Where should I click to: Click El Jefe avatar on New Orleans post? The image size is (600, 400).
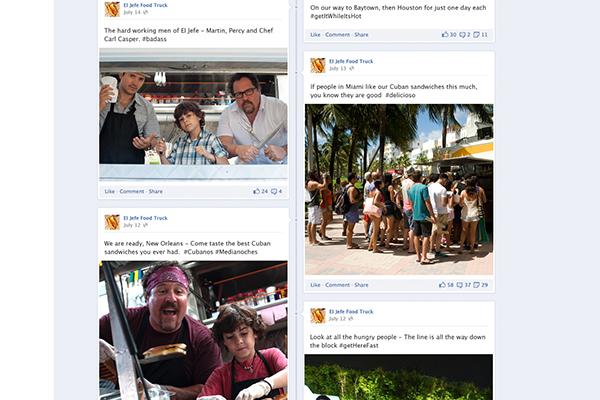tap(112, 222)
